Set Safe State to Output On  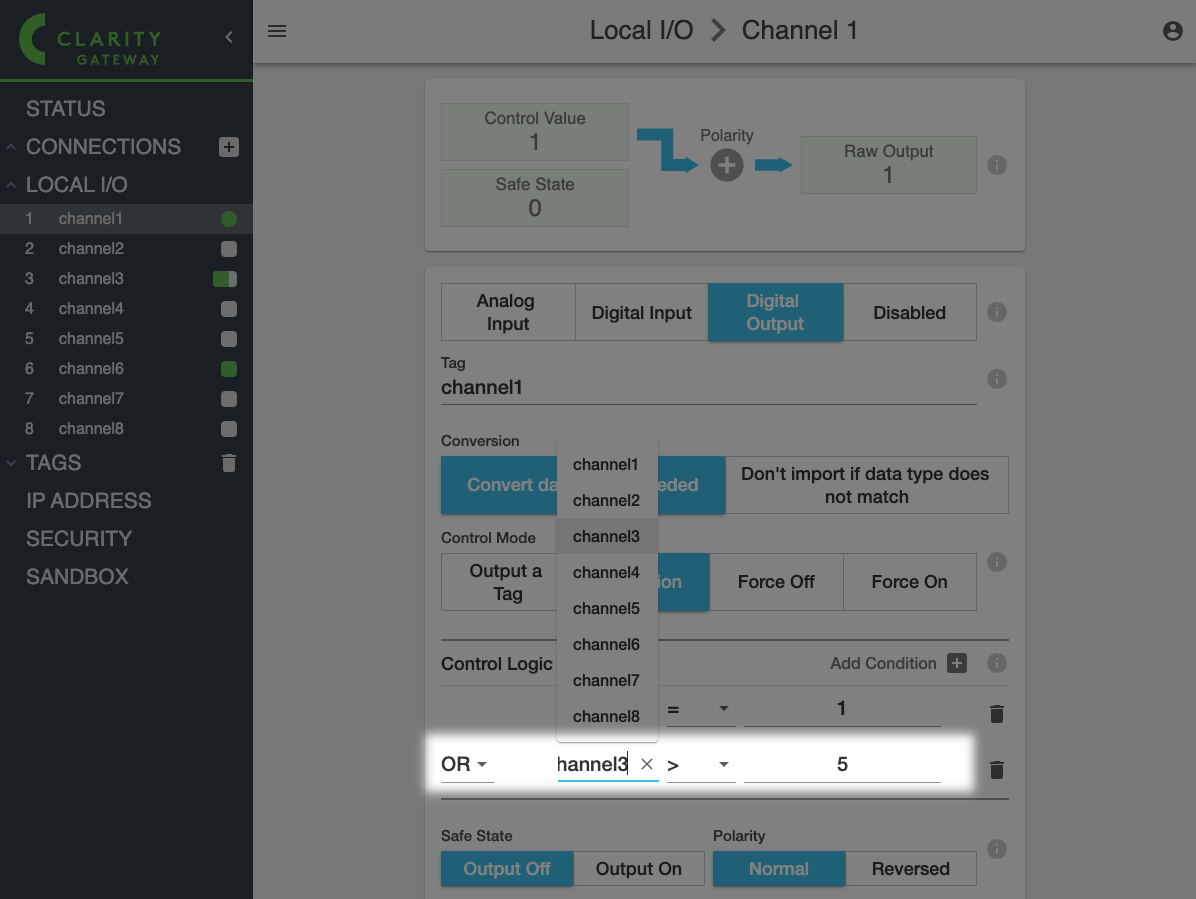638,869
